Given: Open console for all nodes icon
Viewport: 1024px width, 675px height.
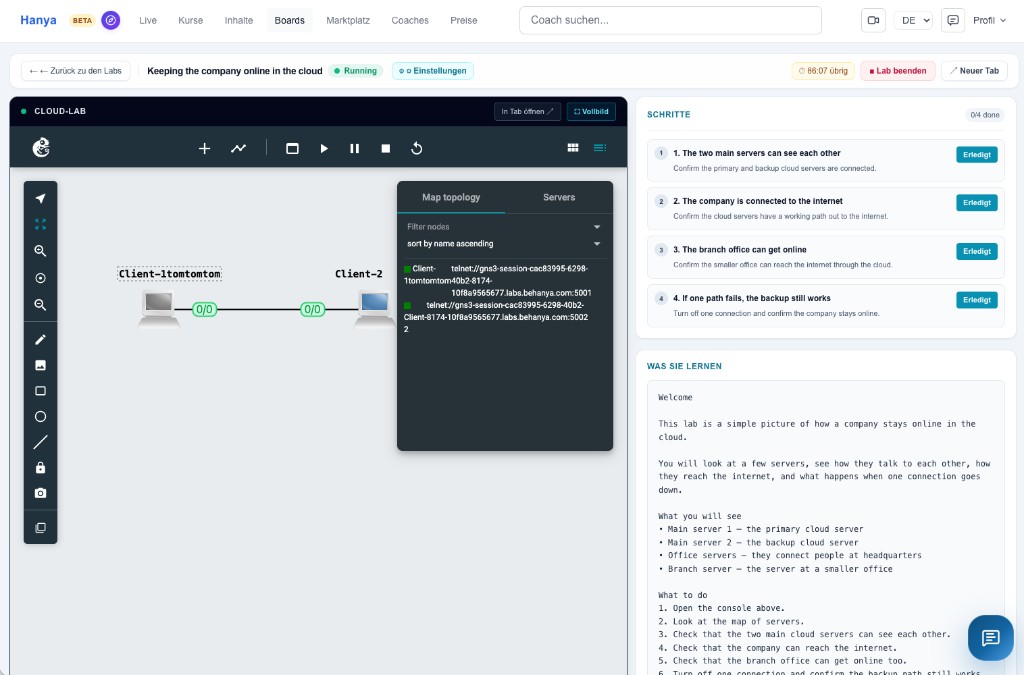Looking at the screenshot, I should 292,149.
